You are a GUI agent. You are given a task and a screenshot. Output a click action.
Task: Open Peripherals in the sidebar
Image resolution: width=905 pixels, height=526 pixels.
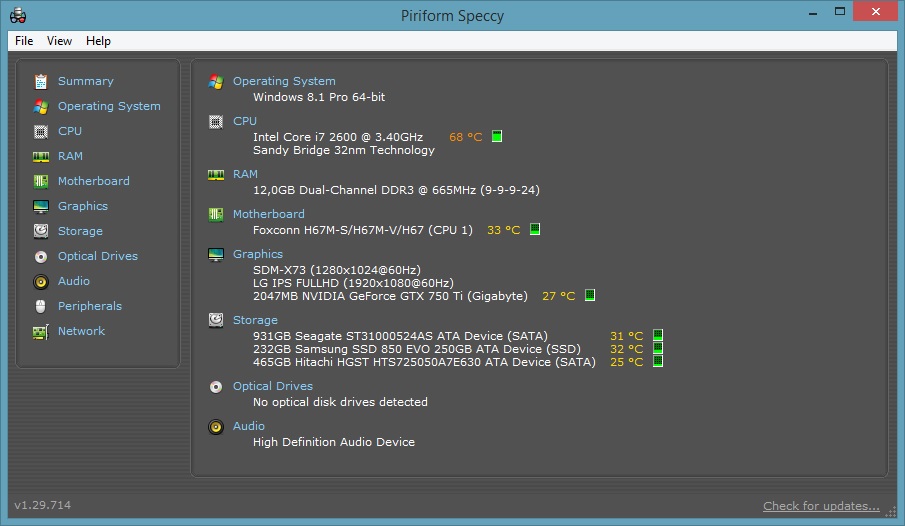point(89,306)
